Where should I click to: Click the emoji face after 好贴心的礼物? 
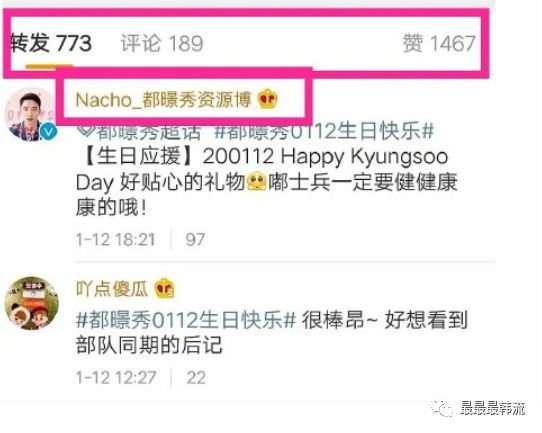point(257,182)
